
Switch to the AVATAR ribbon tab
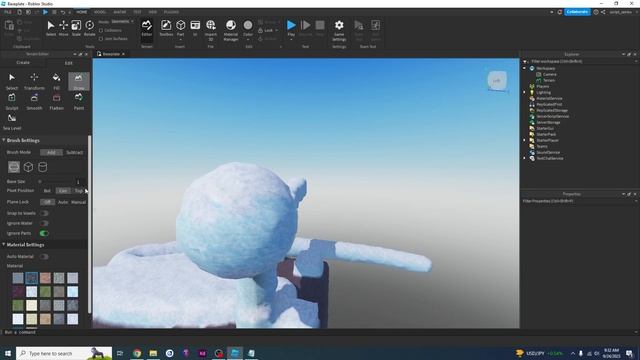(120, 12)
